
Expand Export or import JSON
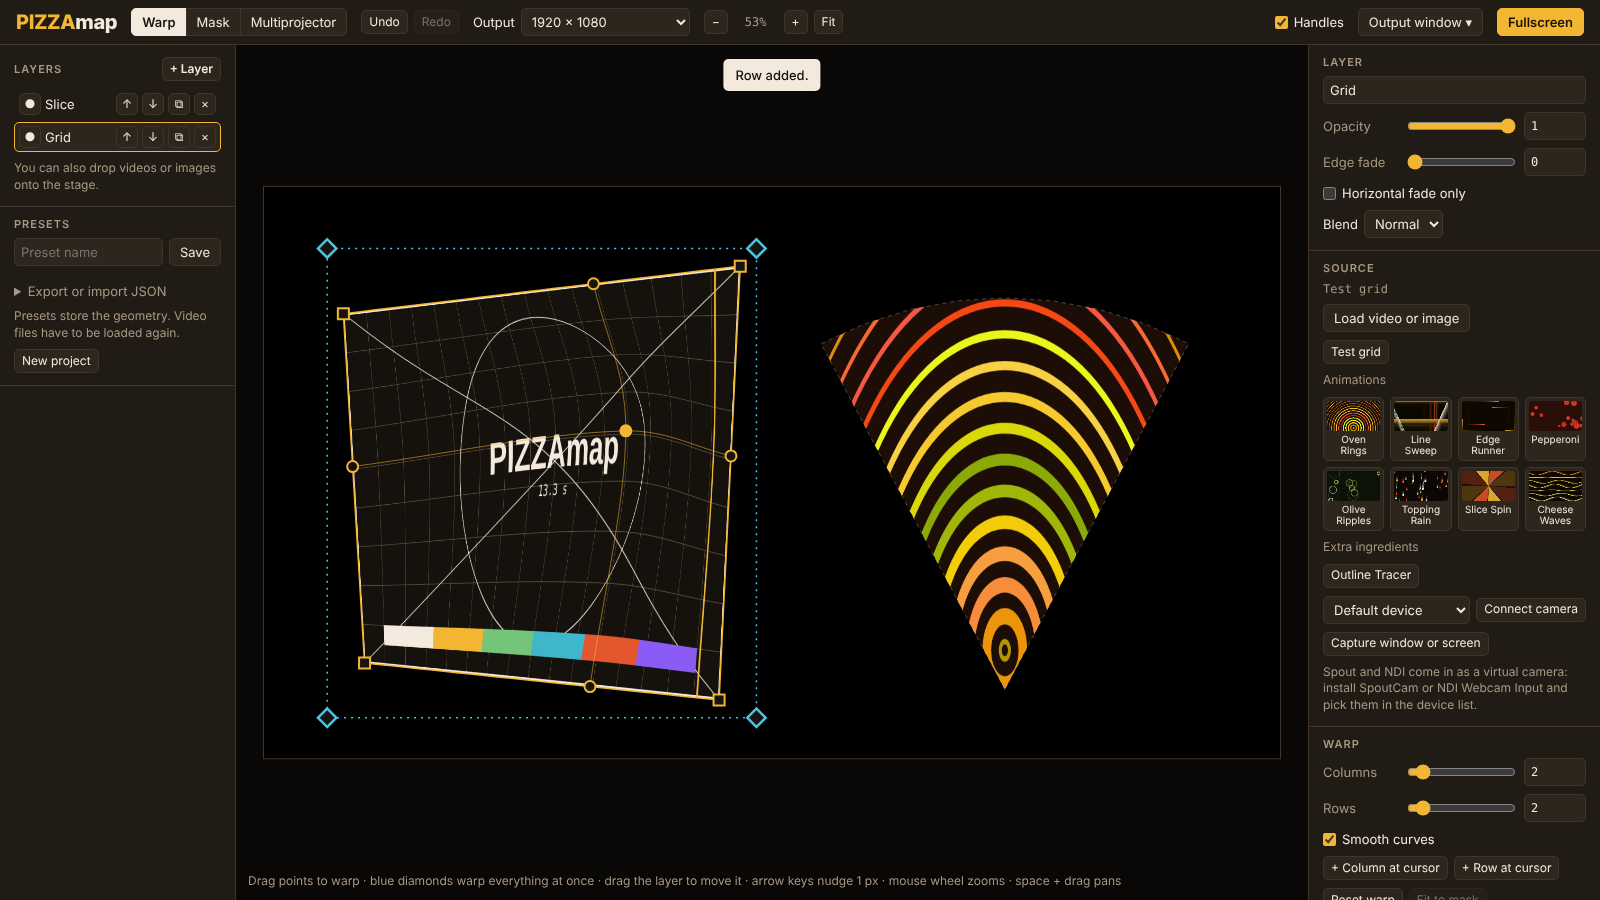[x=90, y=291]
